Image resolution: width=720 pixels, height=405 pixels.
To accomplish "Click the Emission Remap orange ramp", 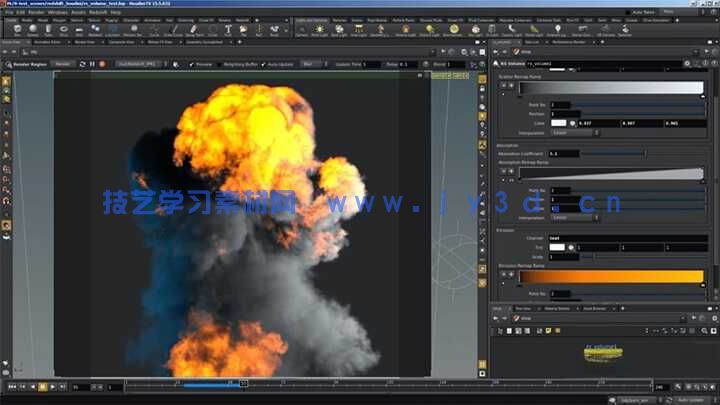I will (x=611, y=276).
